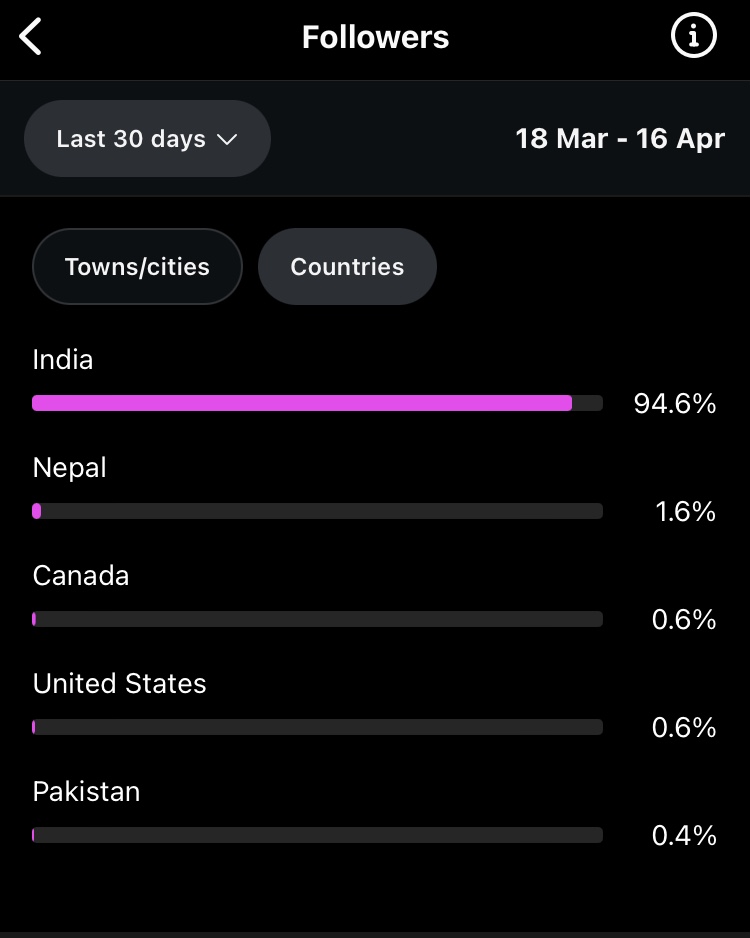This screenshot has height=938, width=750.
Task: Click the India follower bar
Action: (318, 403)
